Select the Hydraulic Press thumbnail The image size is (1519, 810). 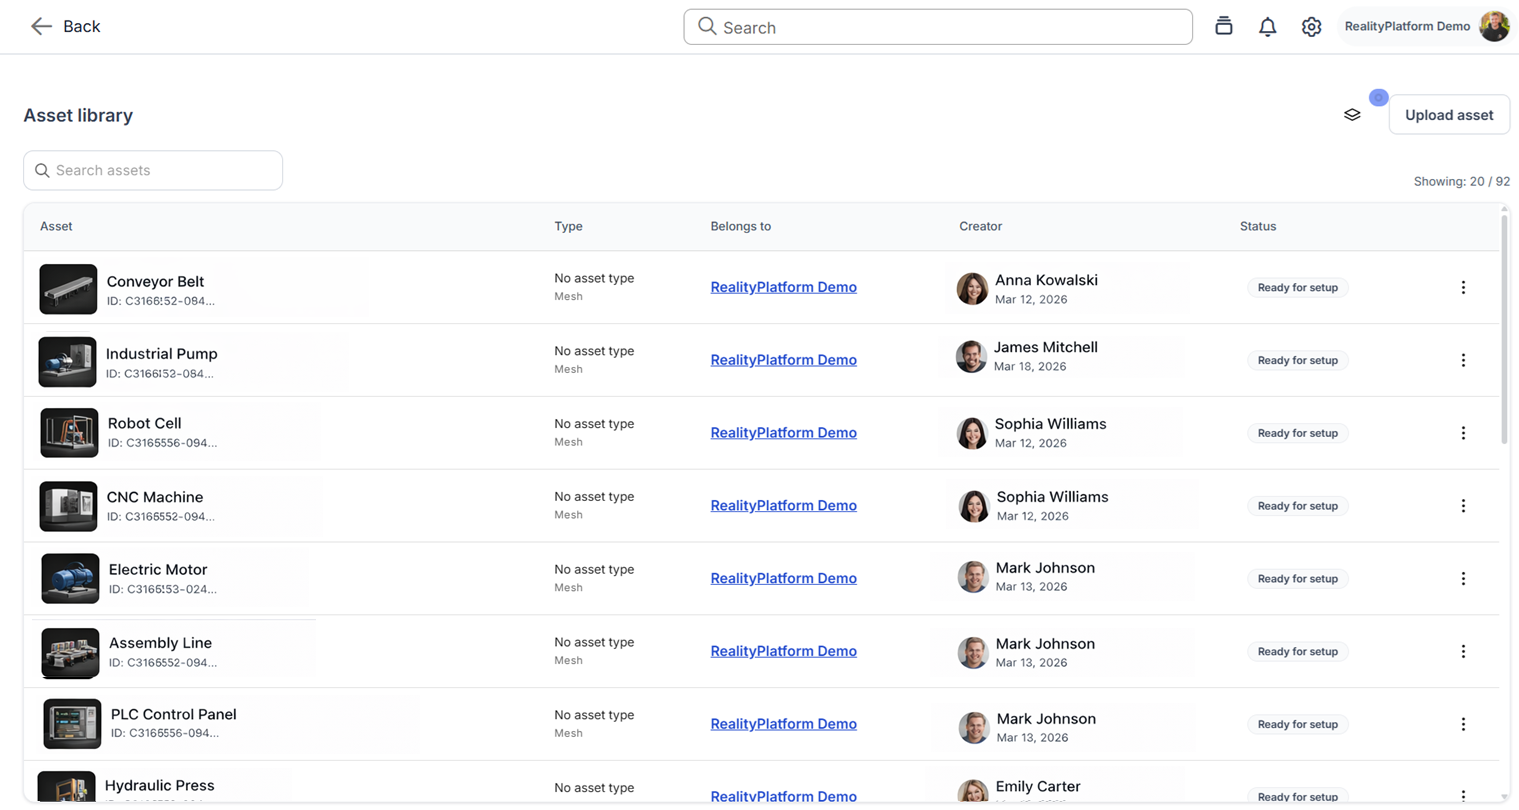(x=67, y=788)
